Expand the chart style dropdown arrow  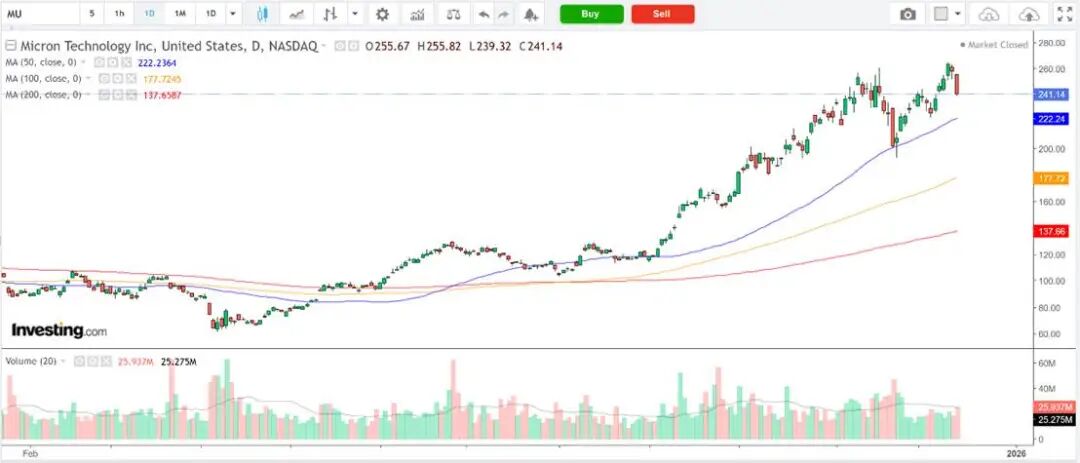[x=354, y=14]
